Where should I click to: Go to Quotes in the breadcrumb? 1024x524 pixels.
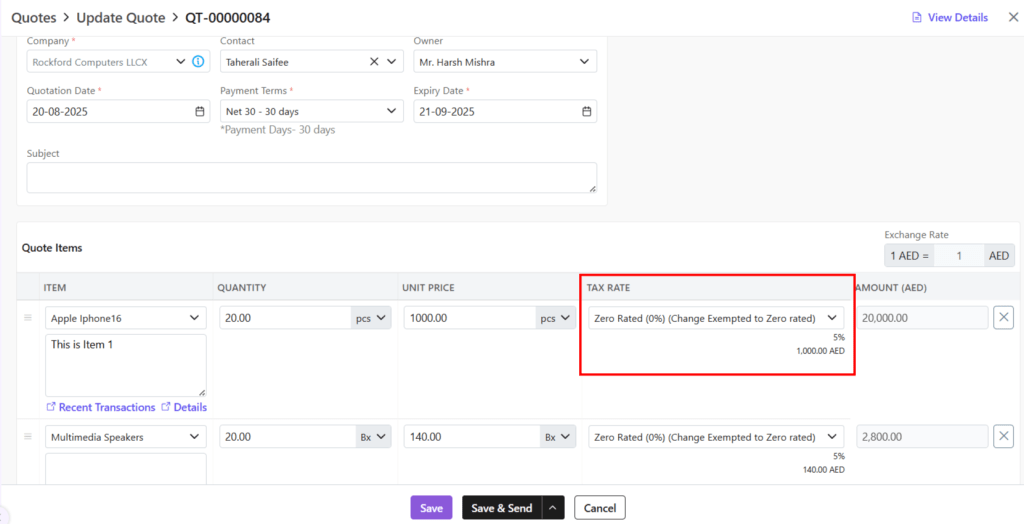[x=33, y=18]
